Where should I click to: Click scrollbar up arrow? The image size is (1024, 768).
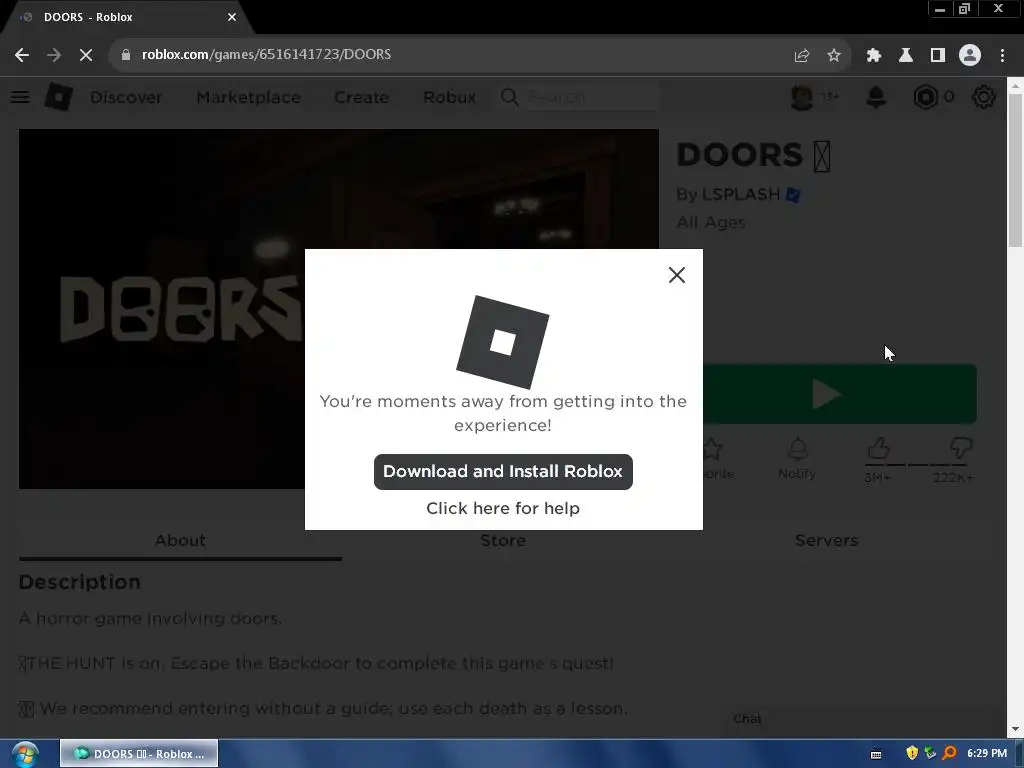pyautogui.click(x=1015, y=85)
